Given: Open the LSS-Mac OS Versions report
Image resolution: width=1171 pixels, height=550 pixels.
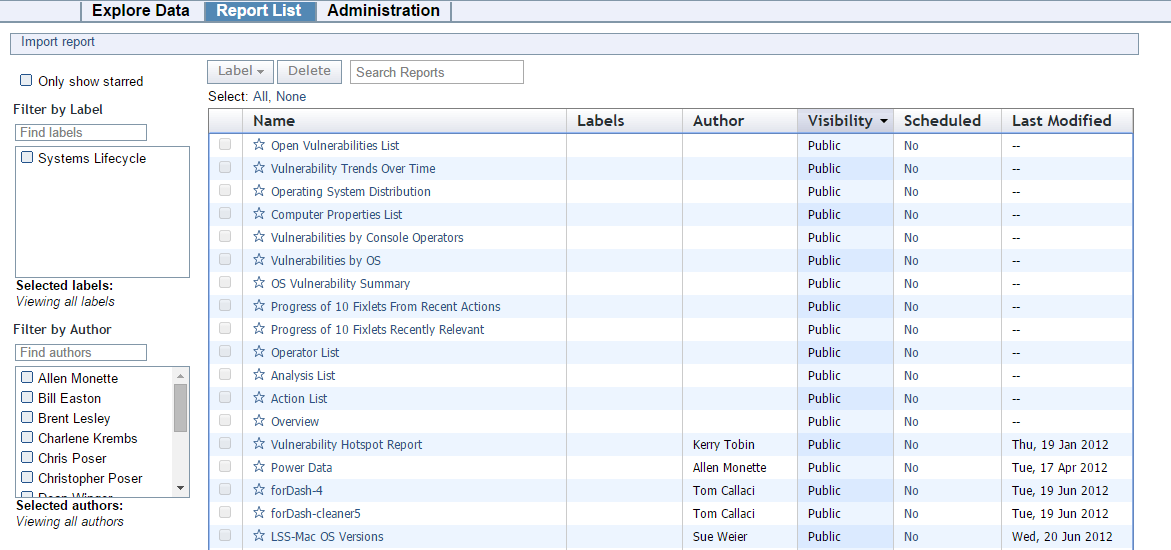Looking at the screenshot, I should (x=327, y=537).
